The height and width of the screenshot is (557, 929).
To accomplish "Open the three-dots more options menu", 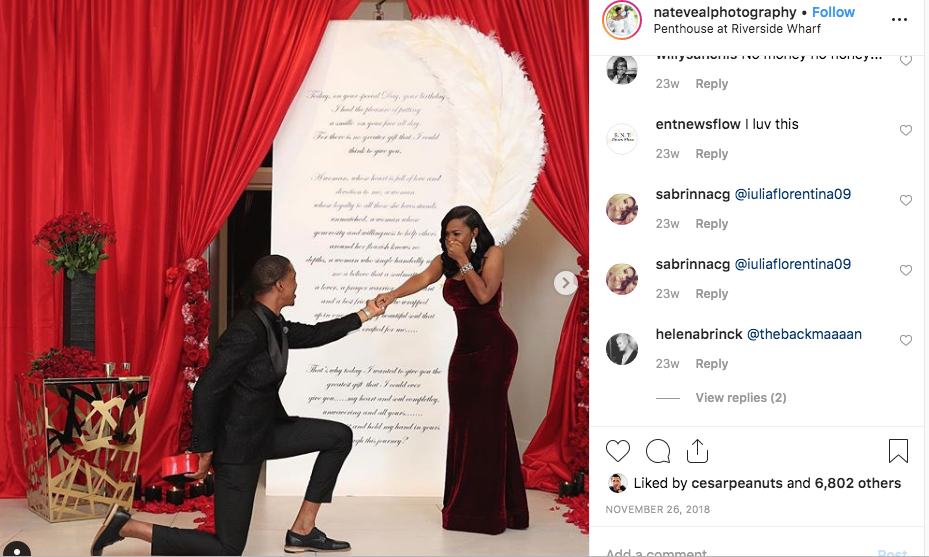I will (899, 20).
